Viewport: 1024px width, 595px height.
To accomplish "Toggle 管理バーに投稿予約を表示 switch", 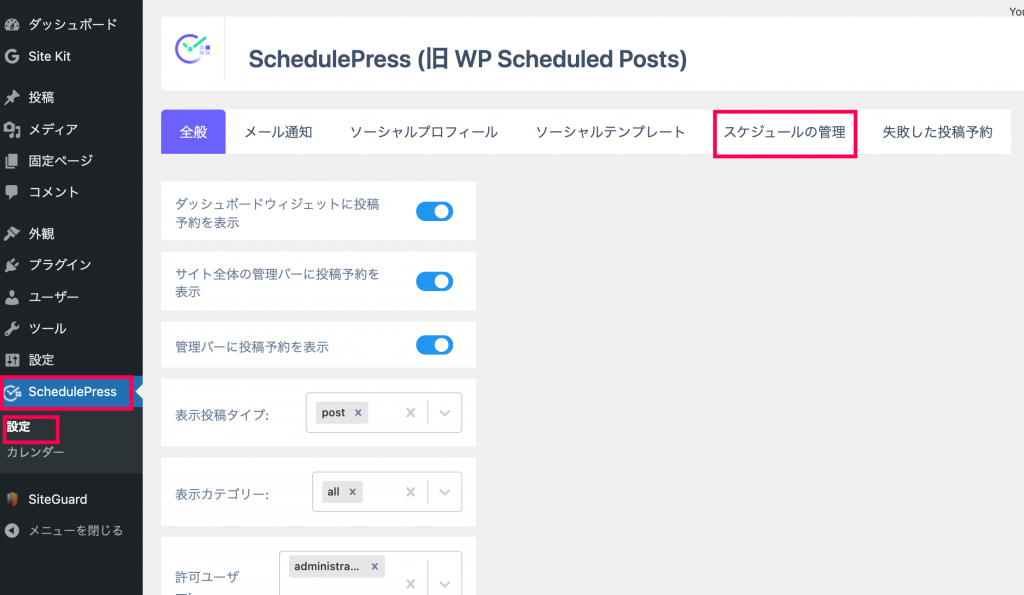I will [434, 345].
